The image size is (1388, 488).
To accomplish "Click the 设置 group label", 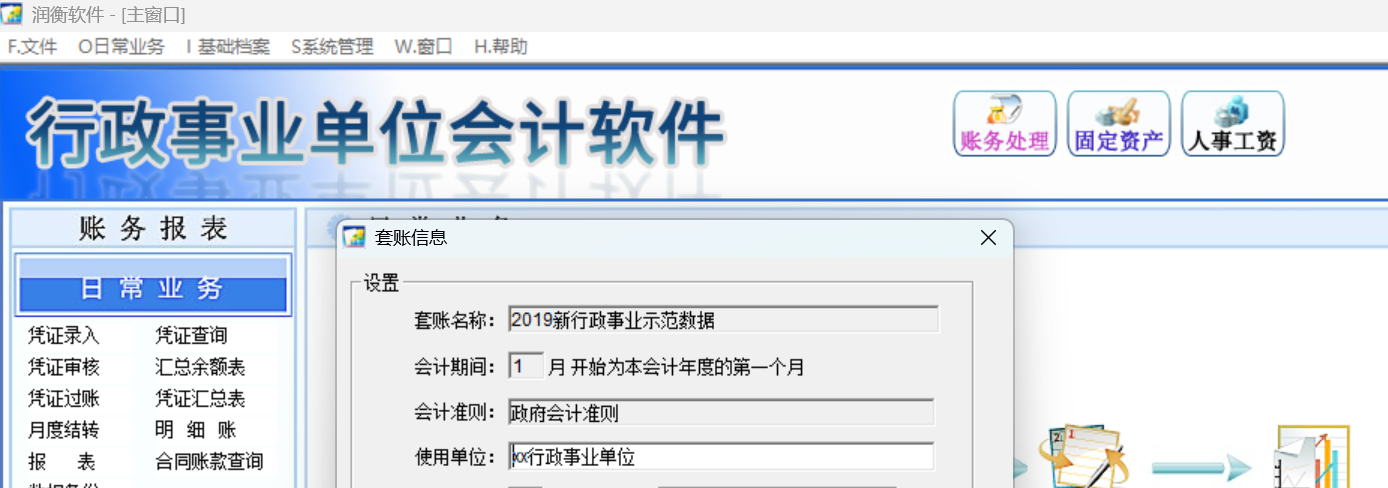I will (381, 284).
